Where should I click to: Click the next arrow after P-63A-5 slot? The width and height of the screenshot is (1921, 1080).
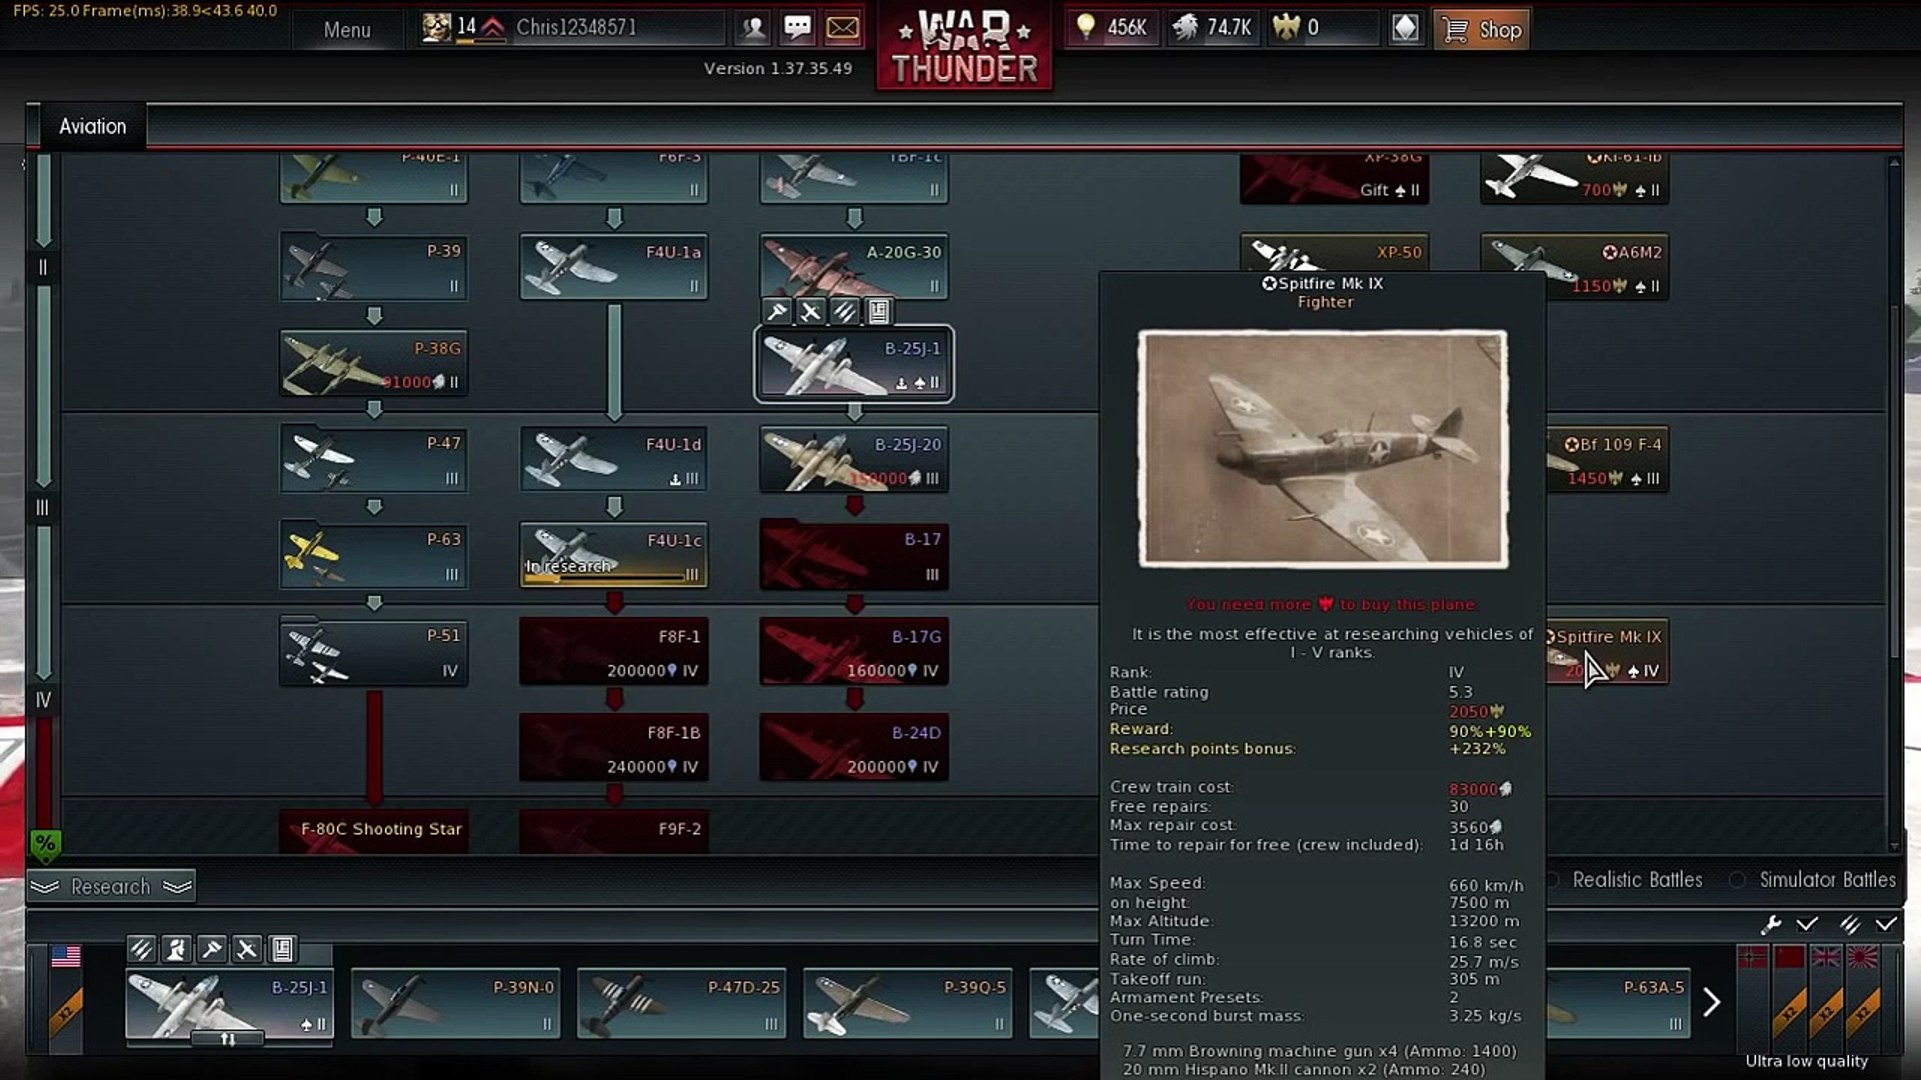tap(1712, 1002)
